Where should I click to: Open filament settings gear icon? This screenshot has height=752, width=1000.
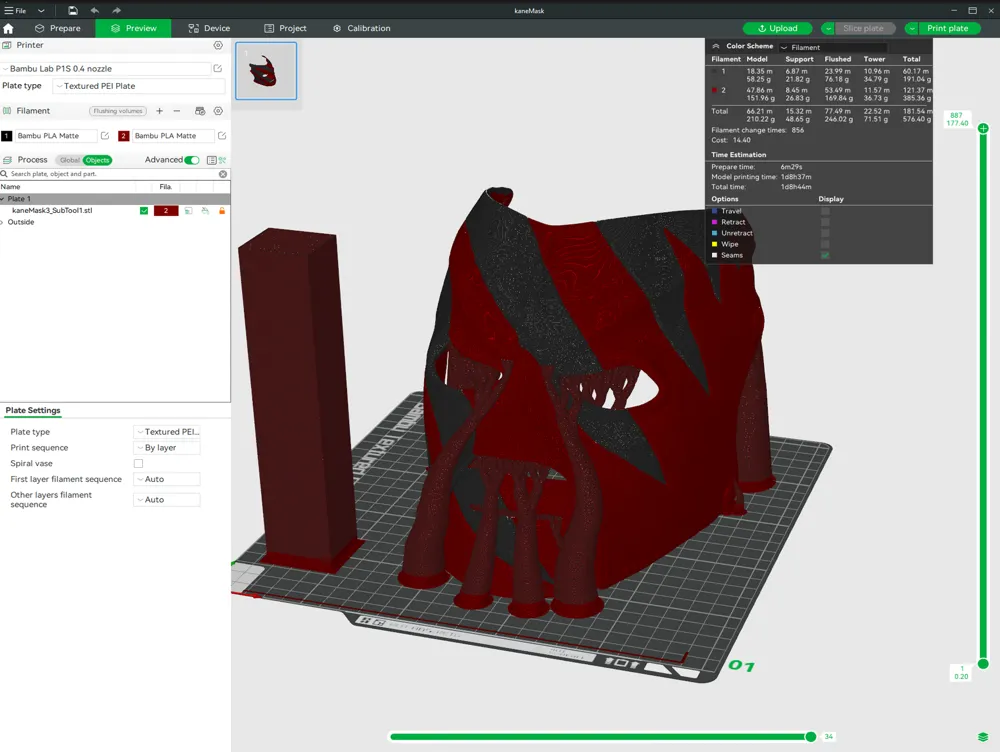(x=218, y=111)
